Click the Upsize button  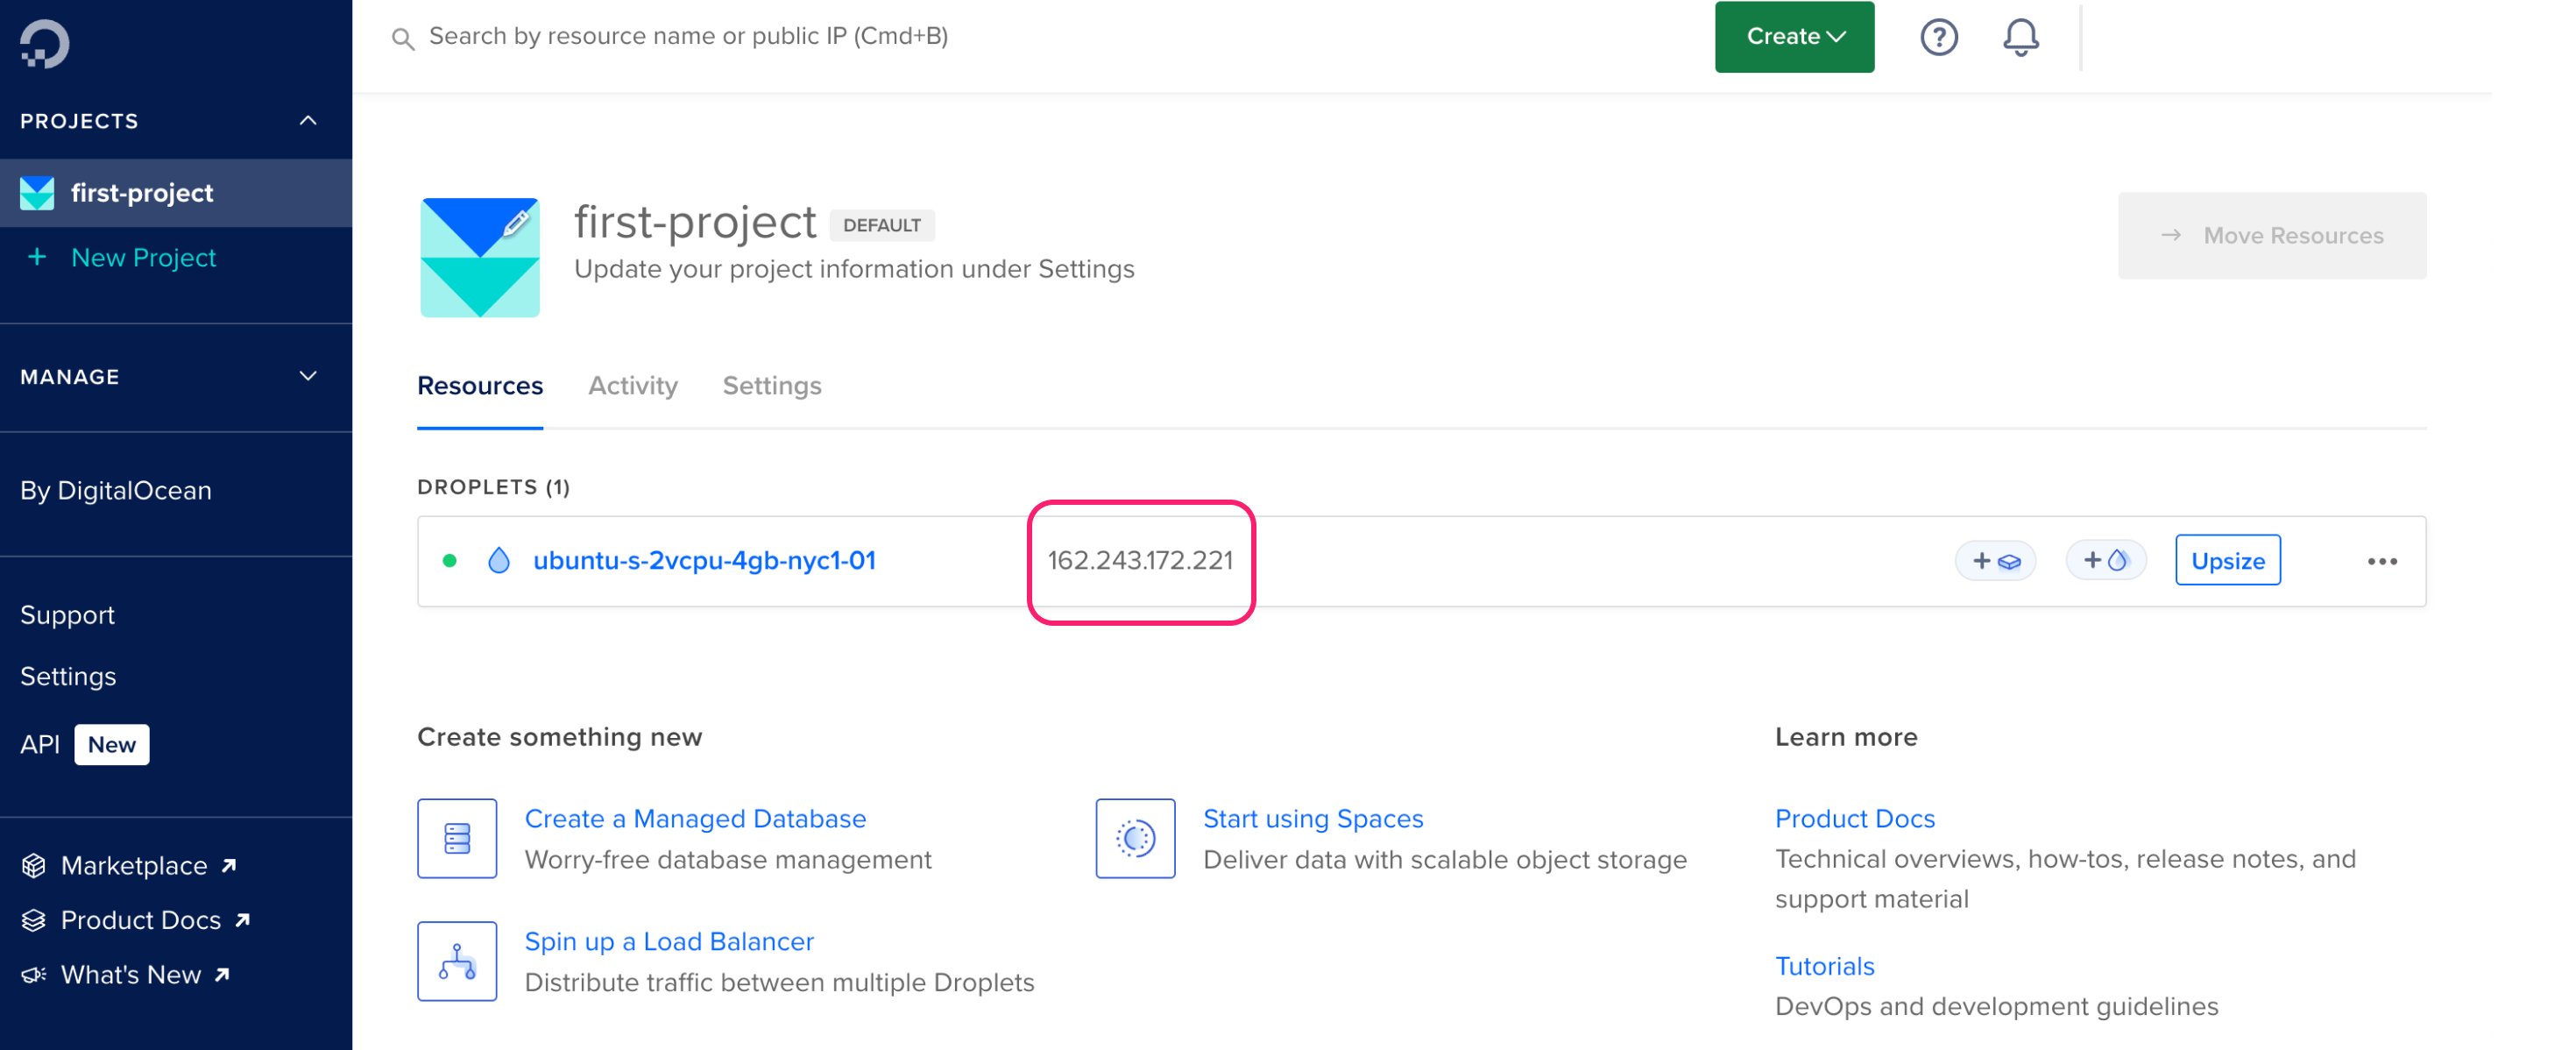coord(2227,560)
